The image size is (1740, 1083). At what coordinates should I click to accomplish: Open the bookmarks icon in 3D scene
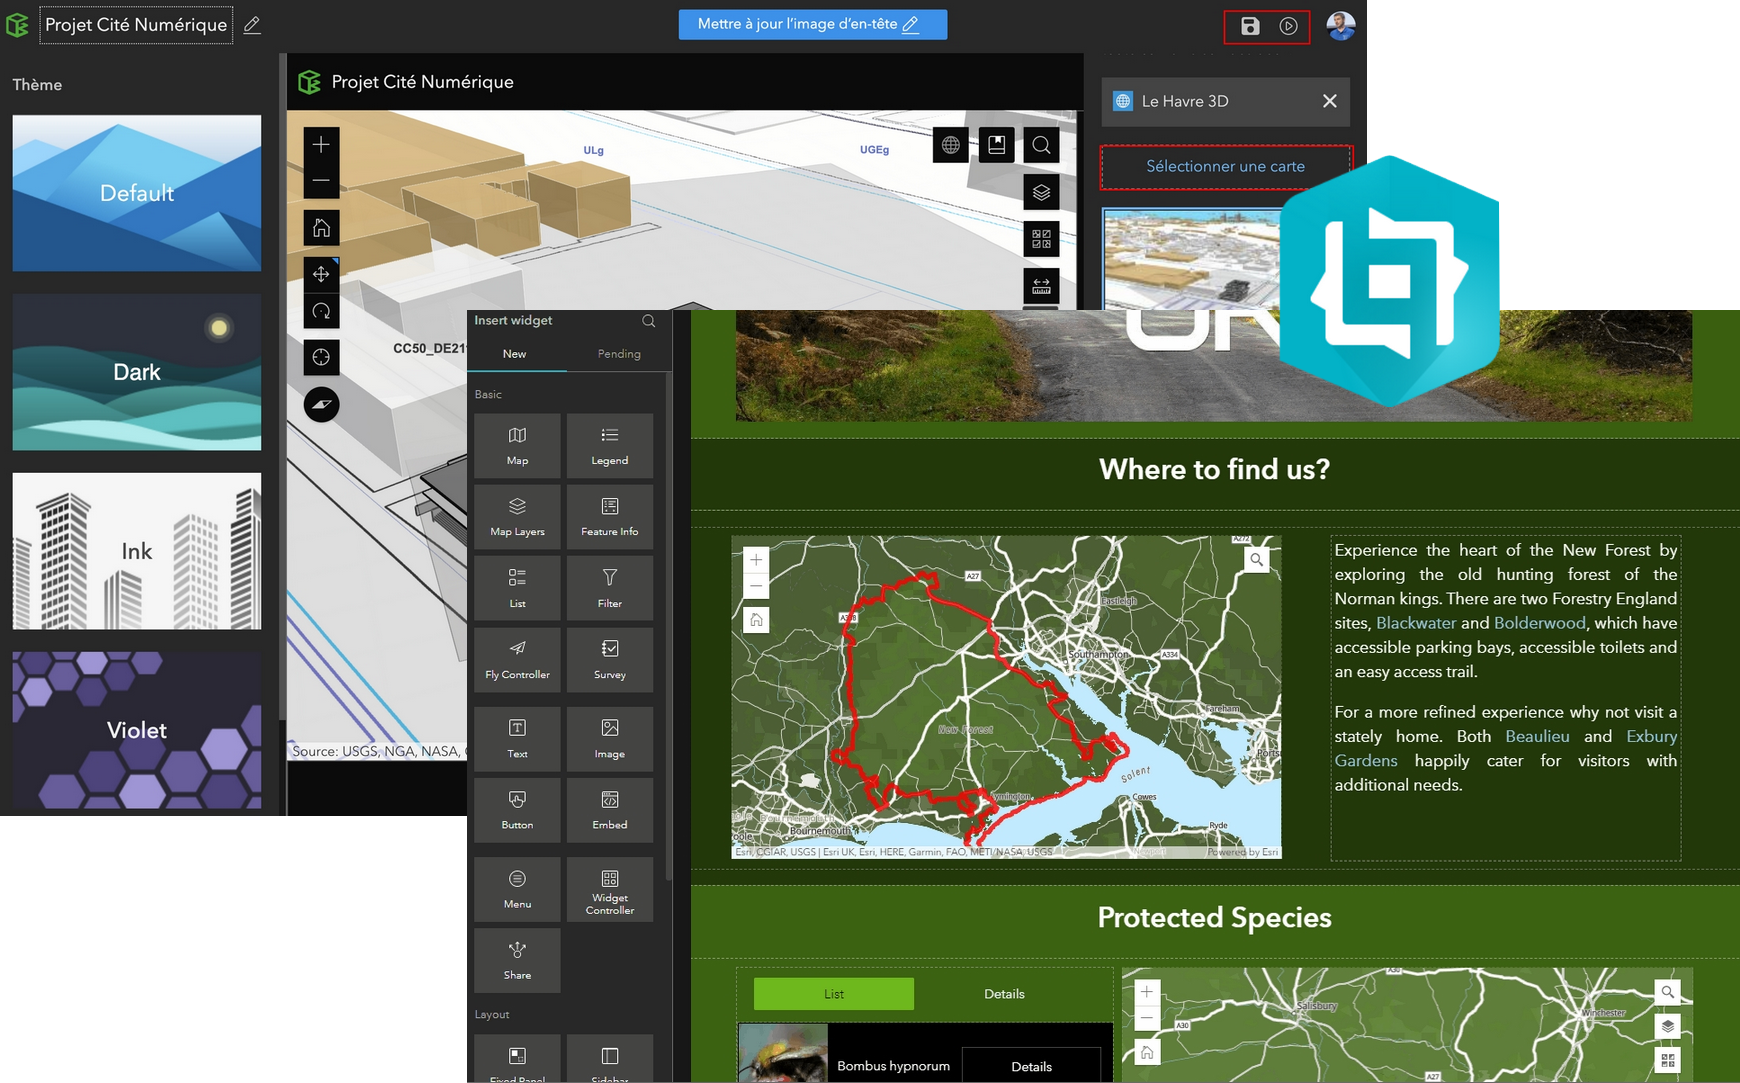click(x=996, y=145)
